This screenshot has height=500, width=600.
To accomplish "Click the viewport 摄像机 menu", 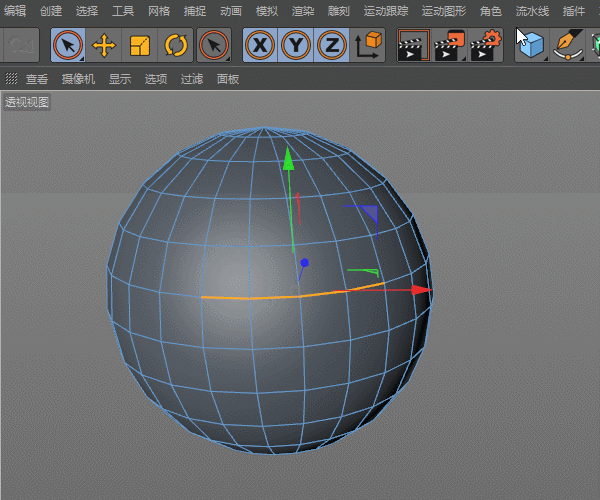I will (x=78, y=78).
